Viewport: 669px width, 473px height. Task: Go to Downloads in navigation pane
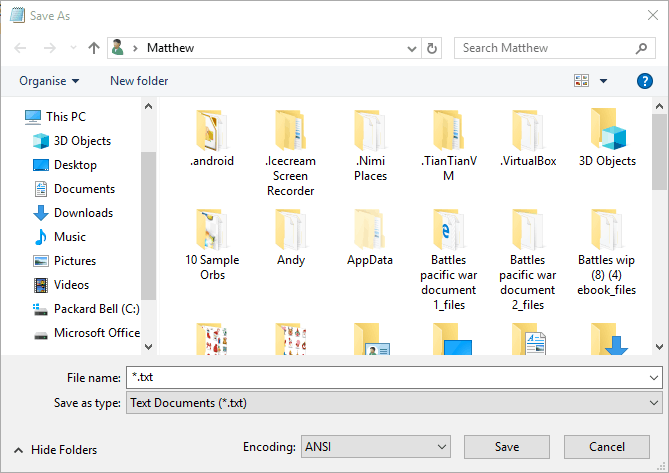click(x=73, y=213)
